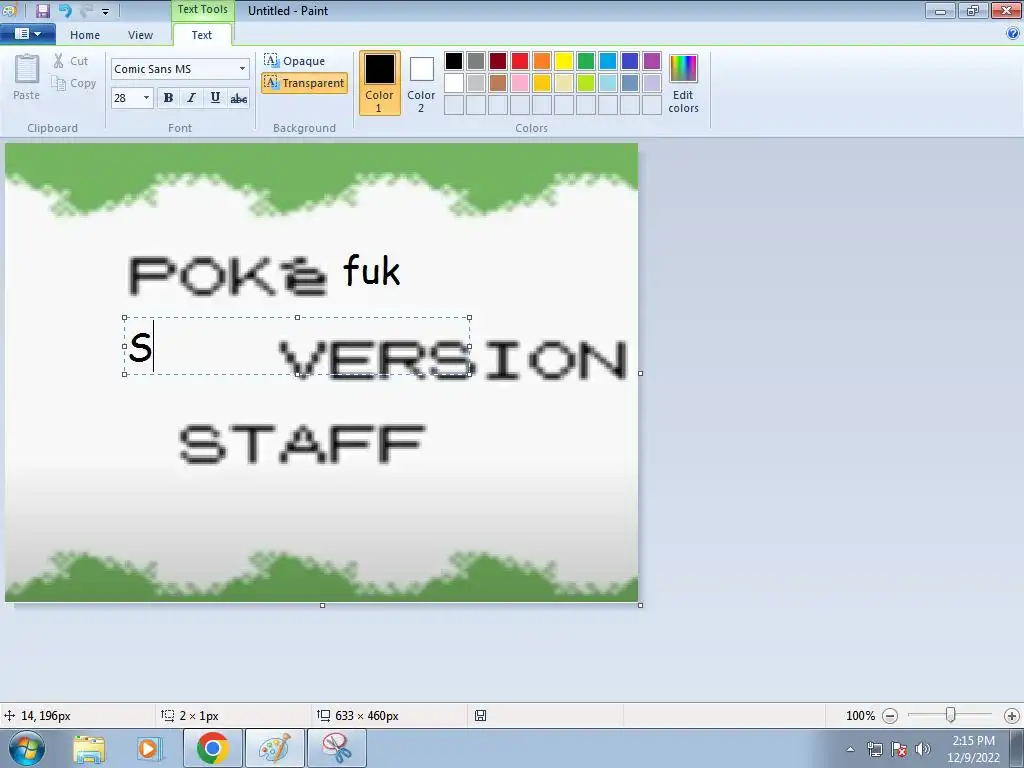Pick the red color swatch
Image resolution: width=1024 pixels, height=768 pixels.
[x=520, y=61]
